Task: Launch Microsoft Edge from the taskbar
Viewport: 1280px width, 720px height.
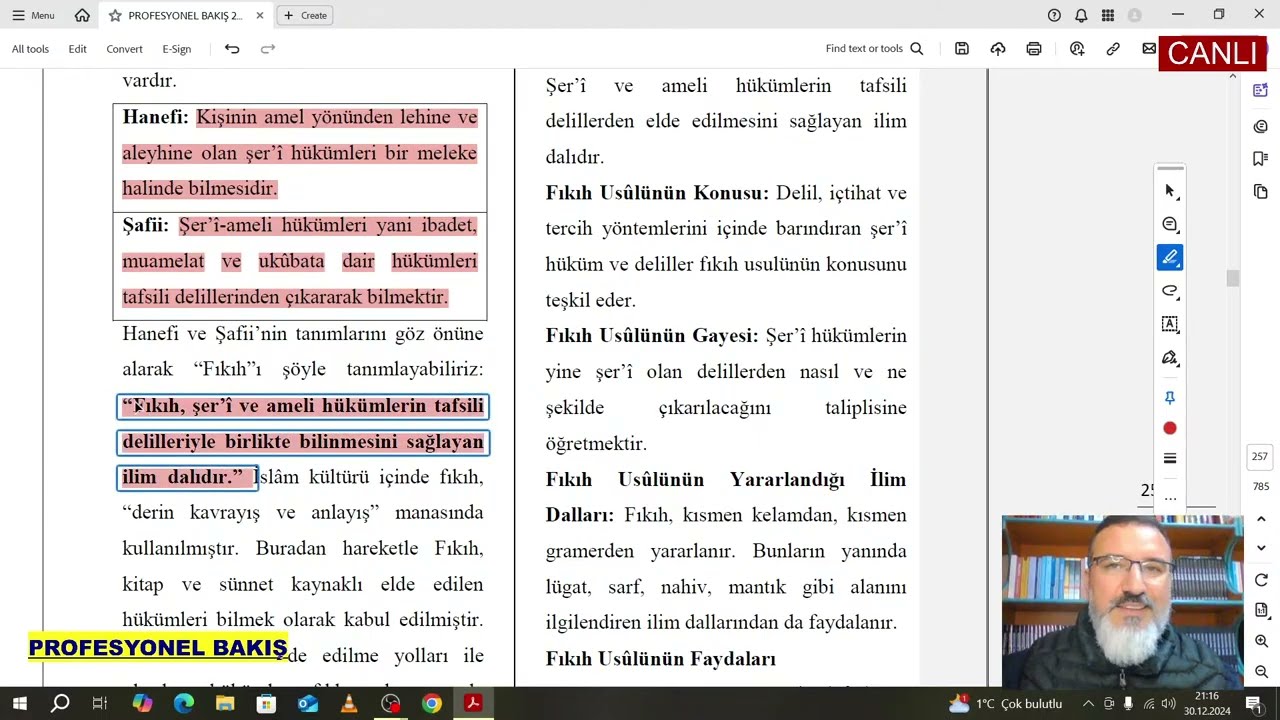Action: pos(184,704)
